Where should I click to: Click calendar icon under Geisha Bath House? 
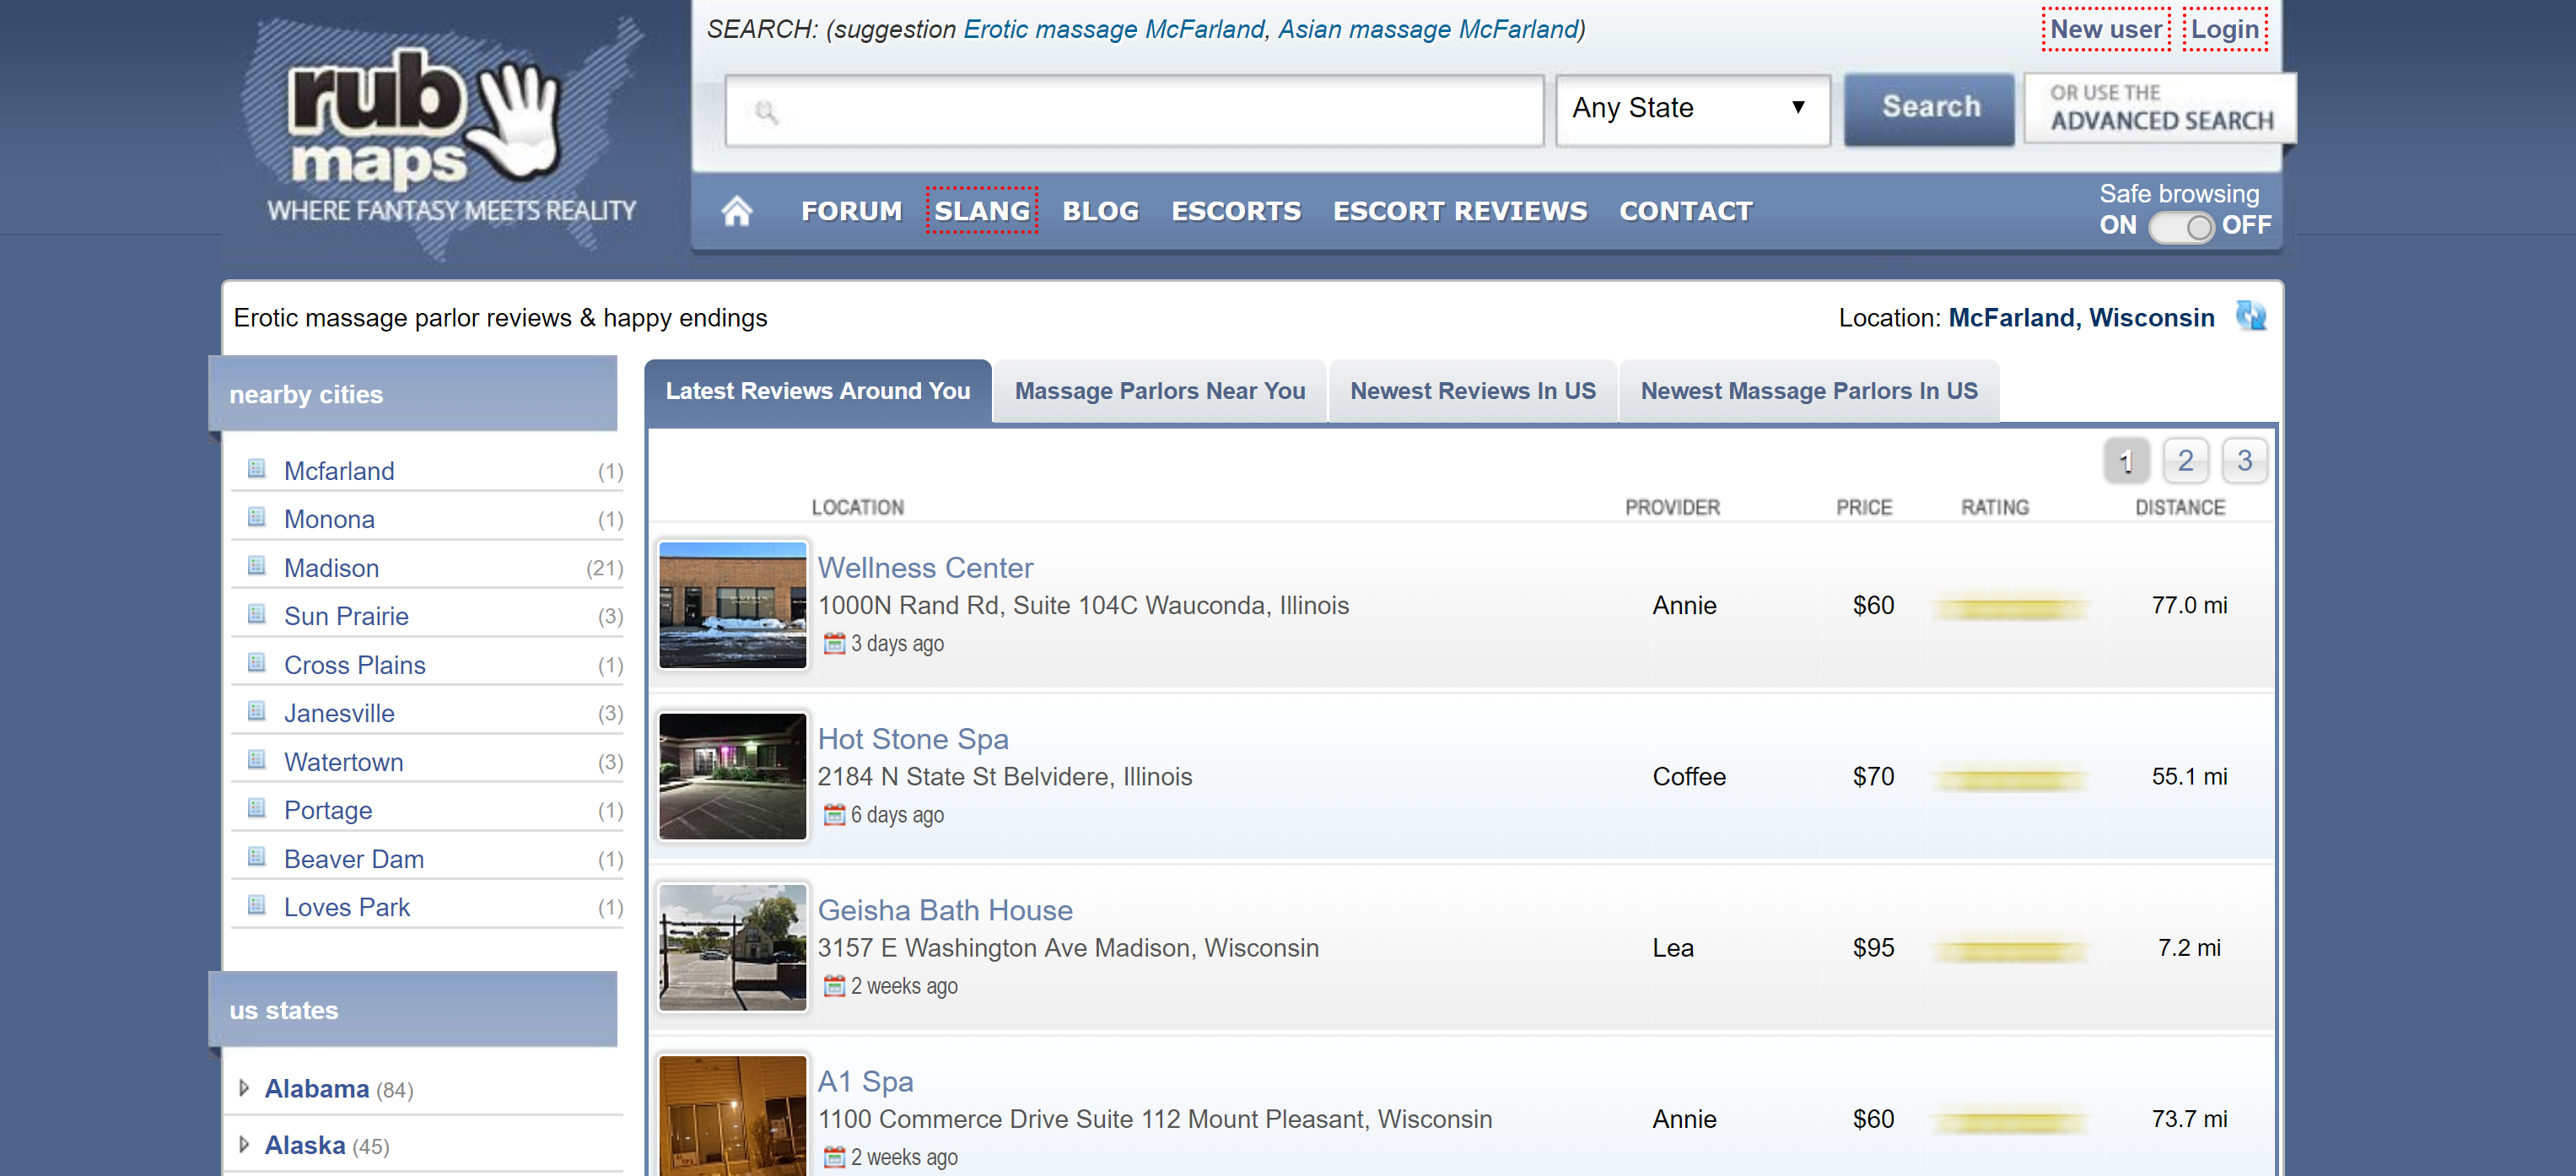pos(834,986)
